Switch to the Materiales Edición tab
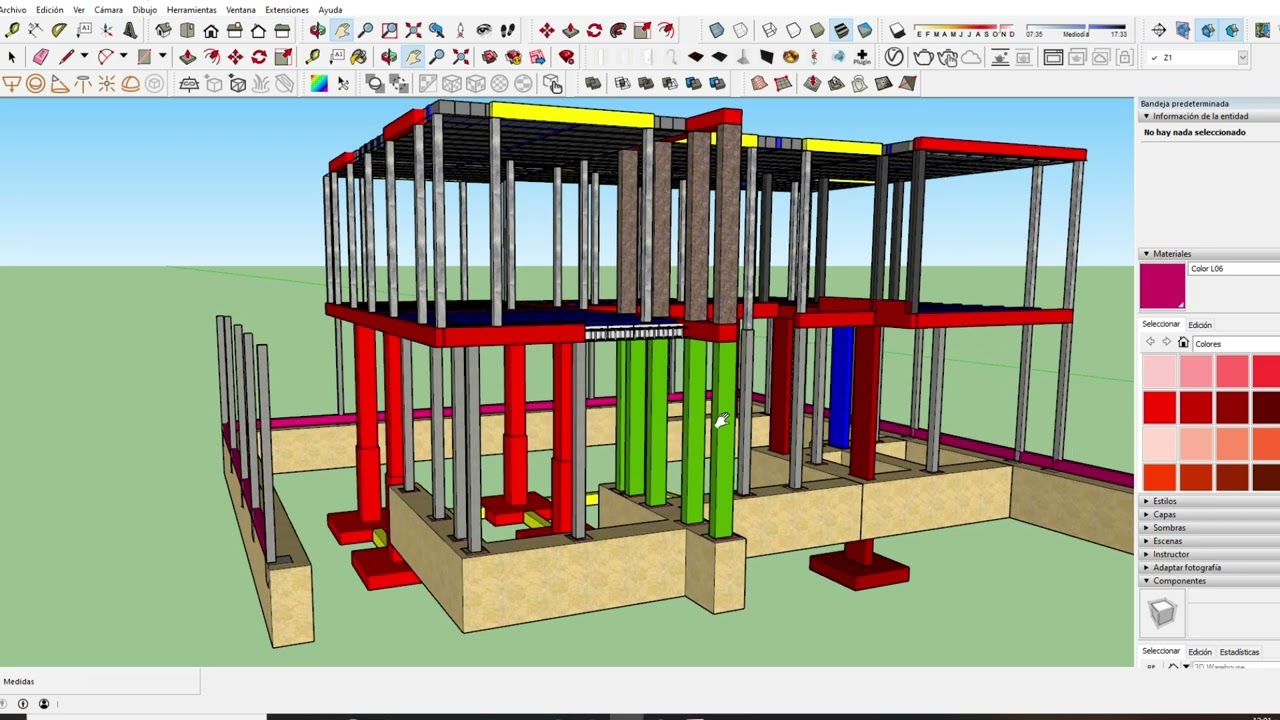Image resolution: width=1280 pixels, height=720 pixels. (1200, 325)
